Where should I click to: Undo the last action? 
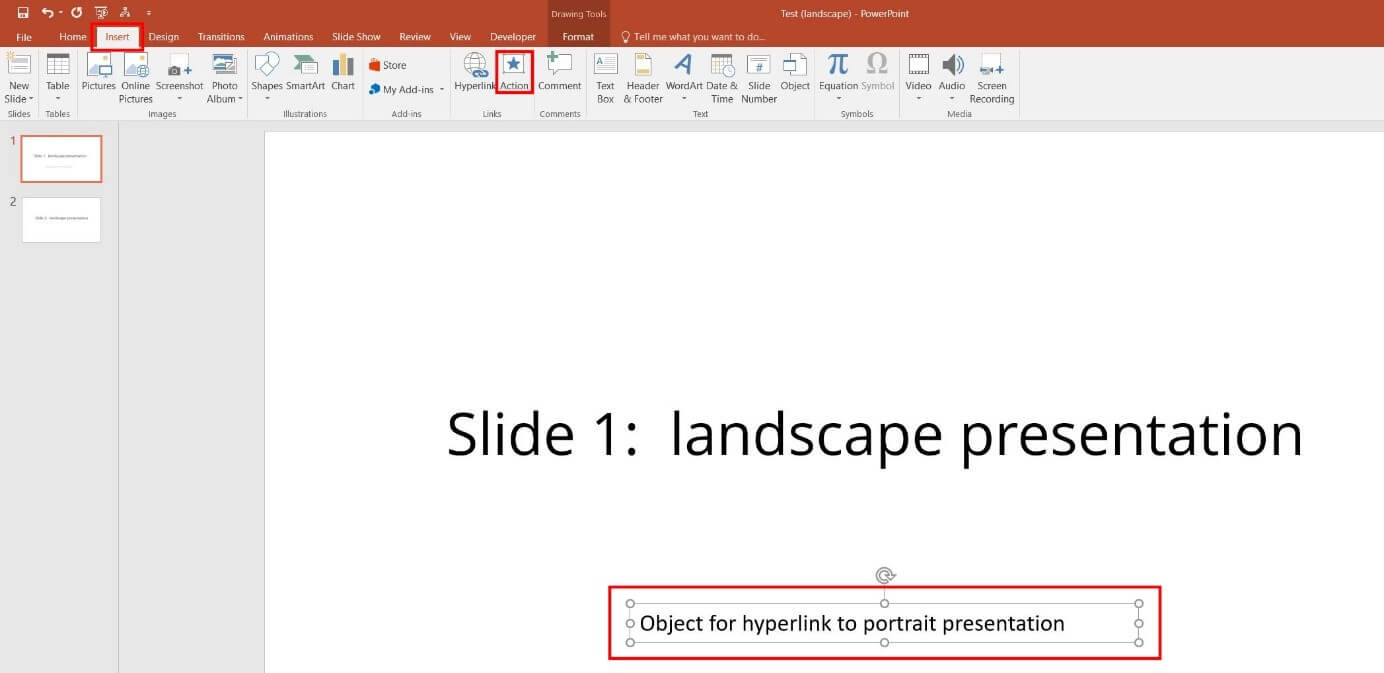[47, 13]
